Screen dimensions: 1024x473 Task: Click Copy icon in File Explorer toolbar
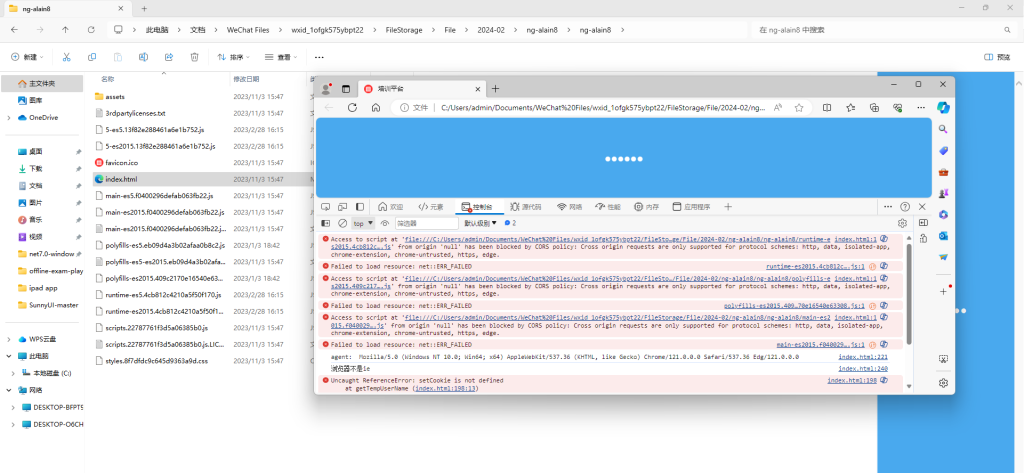(91, 57)
